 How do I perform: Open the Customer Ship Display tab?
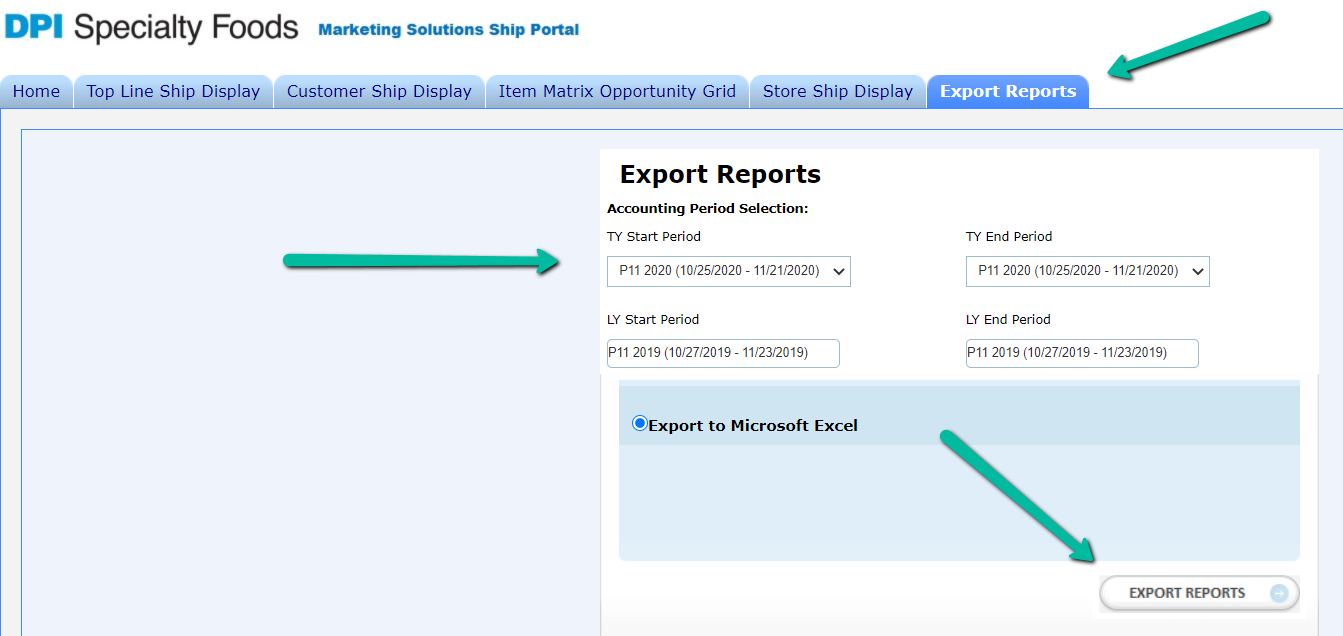point(379,92)
